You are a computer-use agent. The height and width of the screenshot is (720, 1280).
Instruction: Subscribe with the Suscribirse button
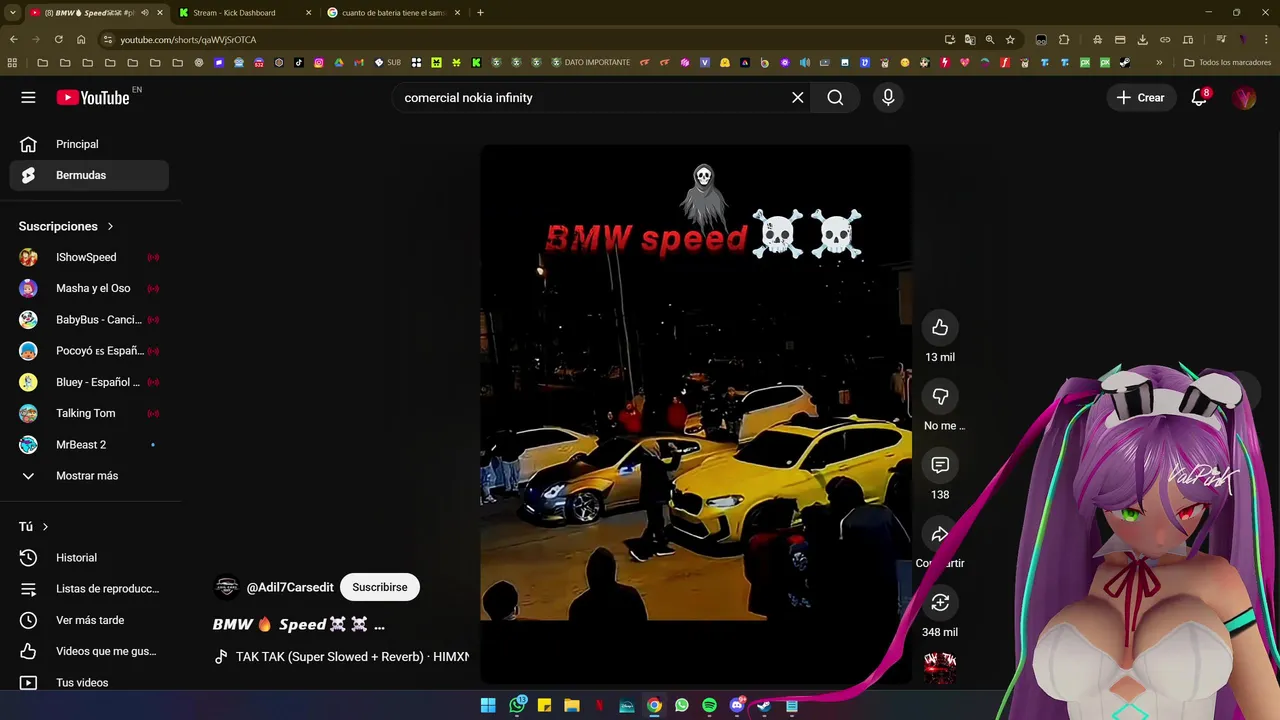coord(380,587)
